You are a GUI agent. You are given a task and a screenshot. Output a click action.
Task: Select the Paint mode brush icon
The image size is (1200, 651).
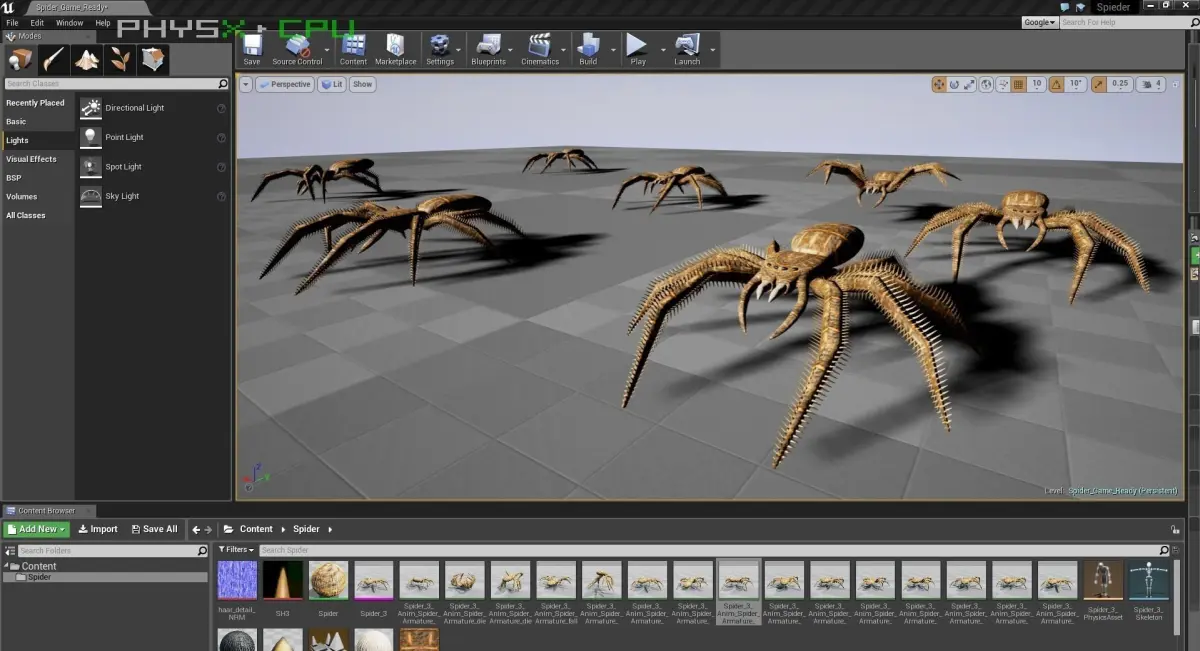(53, 59)
